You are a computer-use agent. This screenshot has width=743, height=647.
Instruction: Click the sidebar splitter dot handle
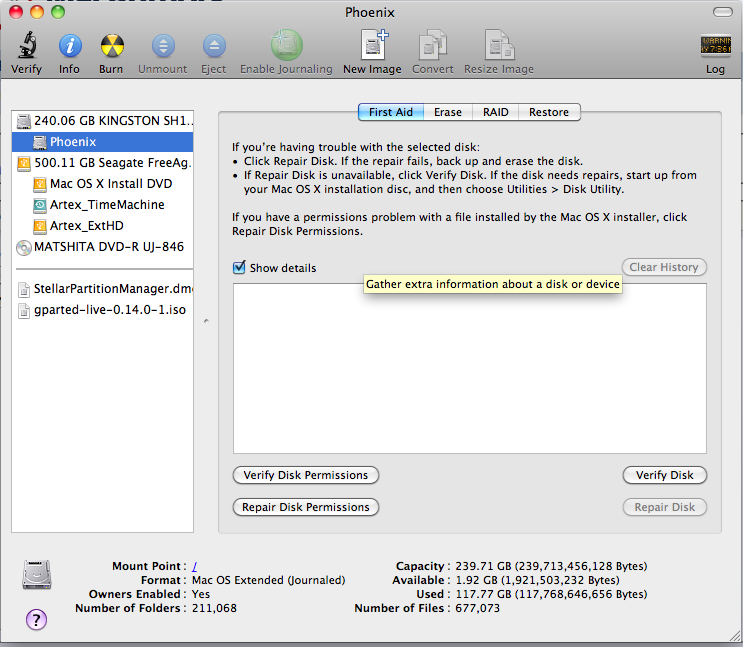(206, 321)
